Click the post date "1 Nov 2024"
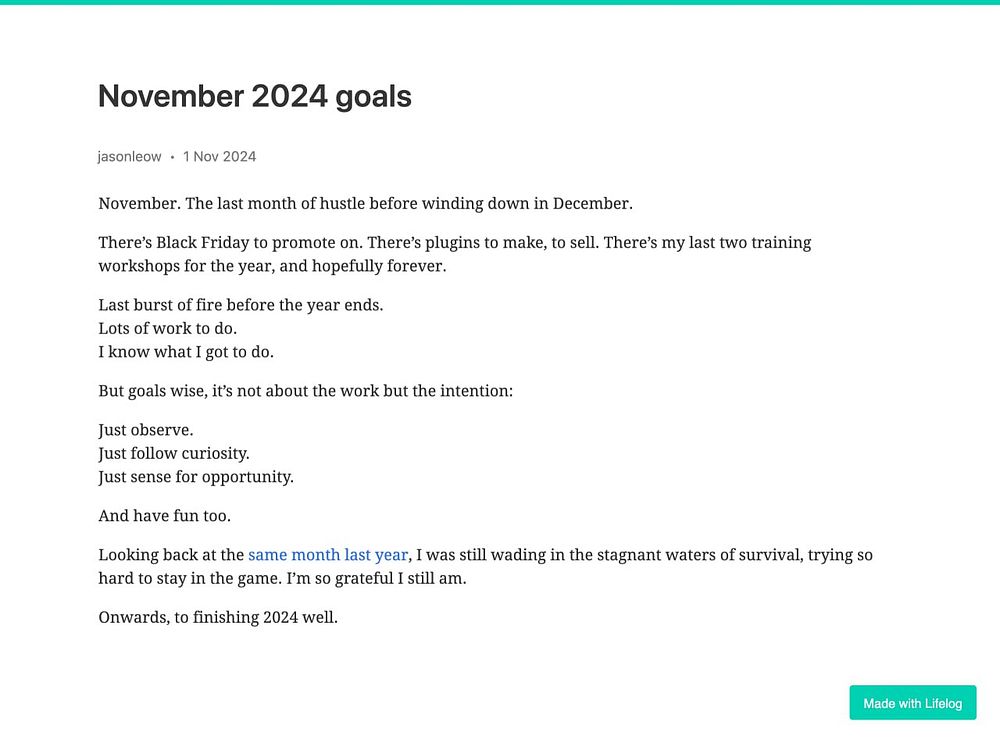 pyautogui.click(x=219, y=156)
